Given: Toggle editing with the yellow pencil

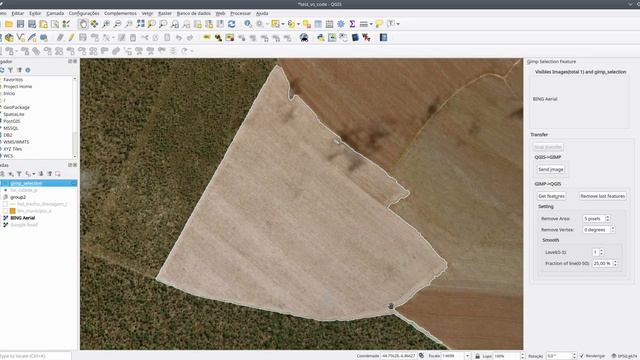Looking at the screenshot, I should coord(71,38).
